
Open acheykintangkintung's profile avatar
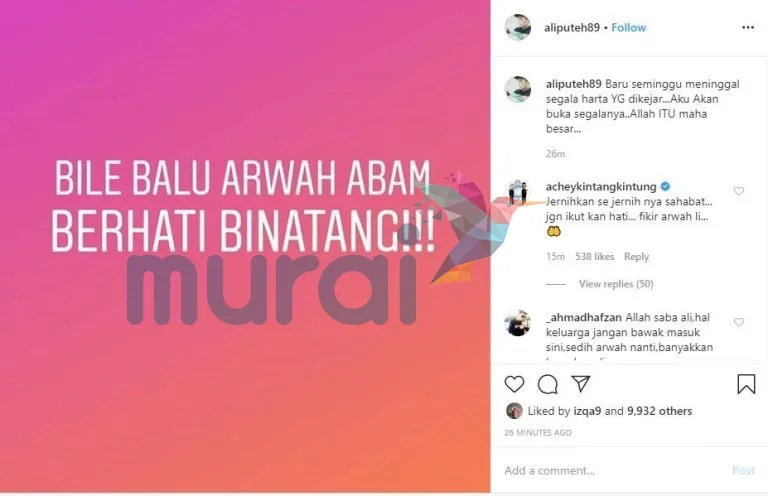tap(518, 192)
